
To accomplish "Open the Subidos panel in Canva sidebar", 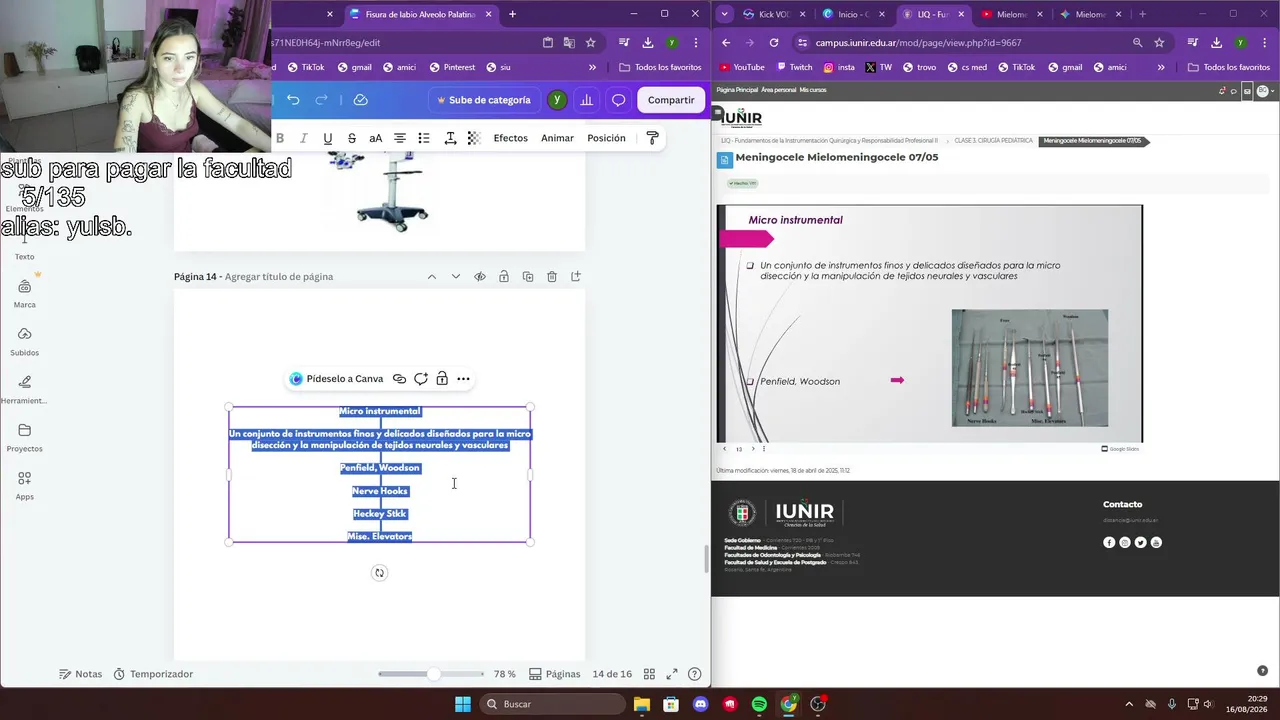I will [25, 341].
